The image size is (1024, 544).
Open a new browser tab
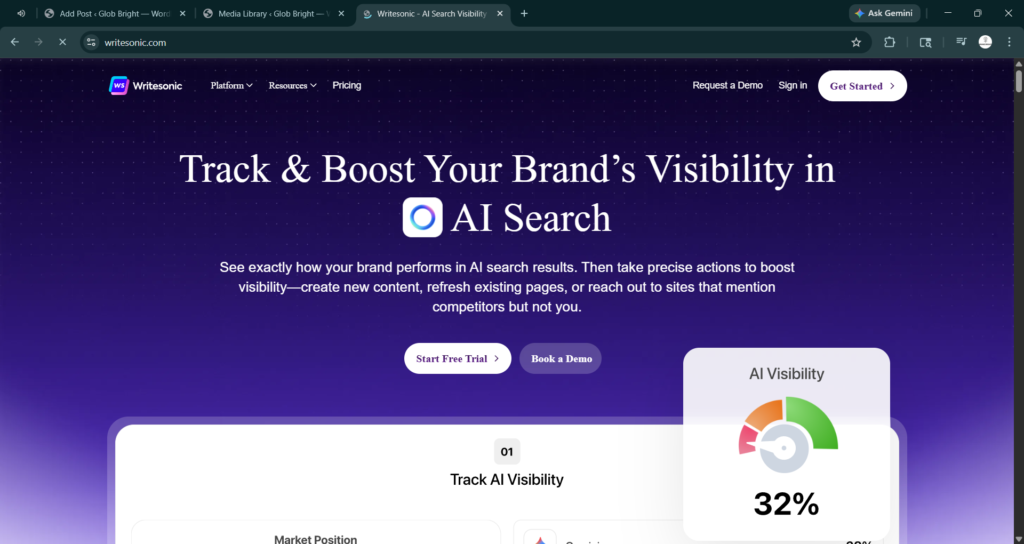point(524,13)
